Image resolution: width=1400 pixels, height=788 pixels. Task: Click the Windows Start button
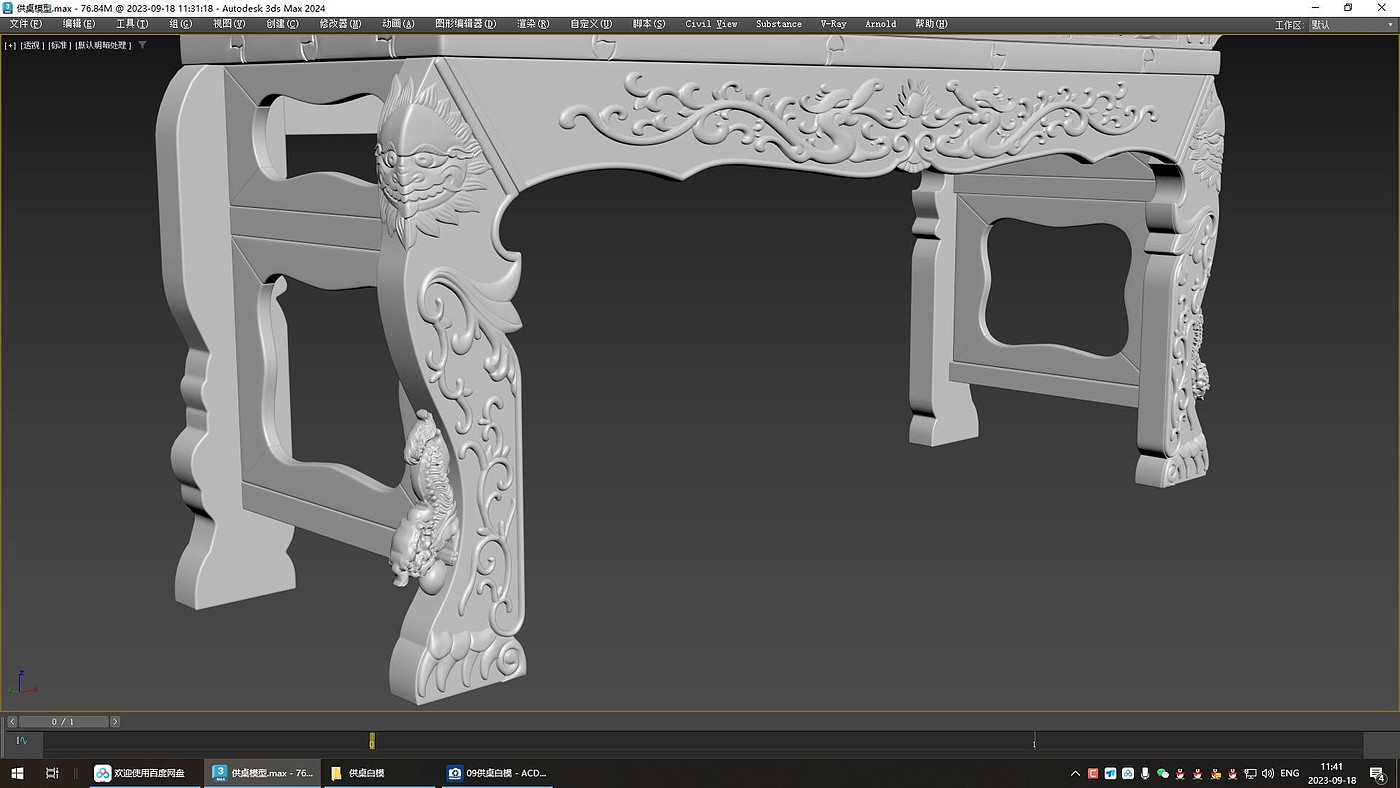(17, 773)
